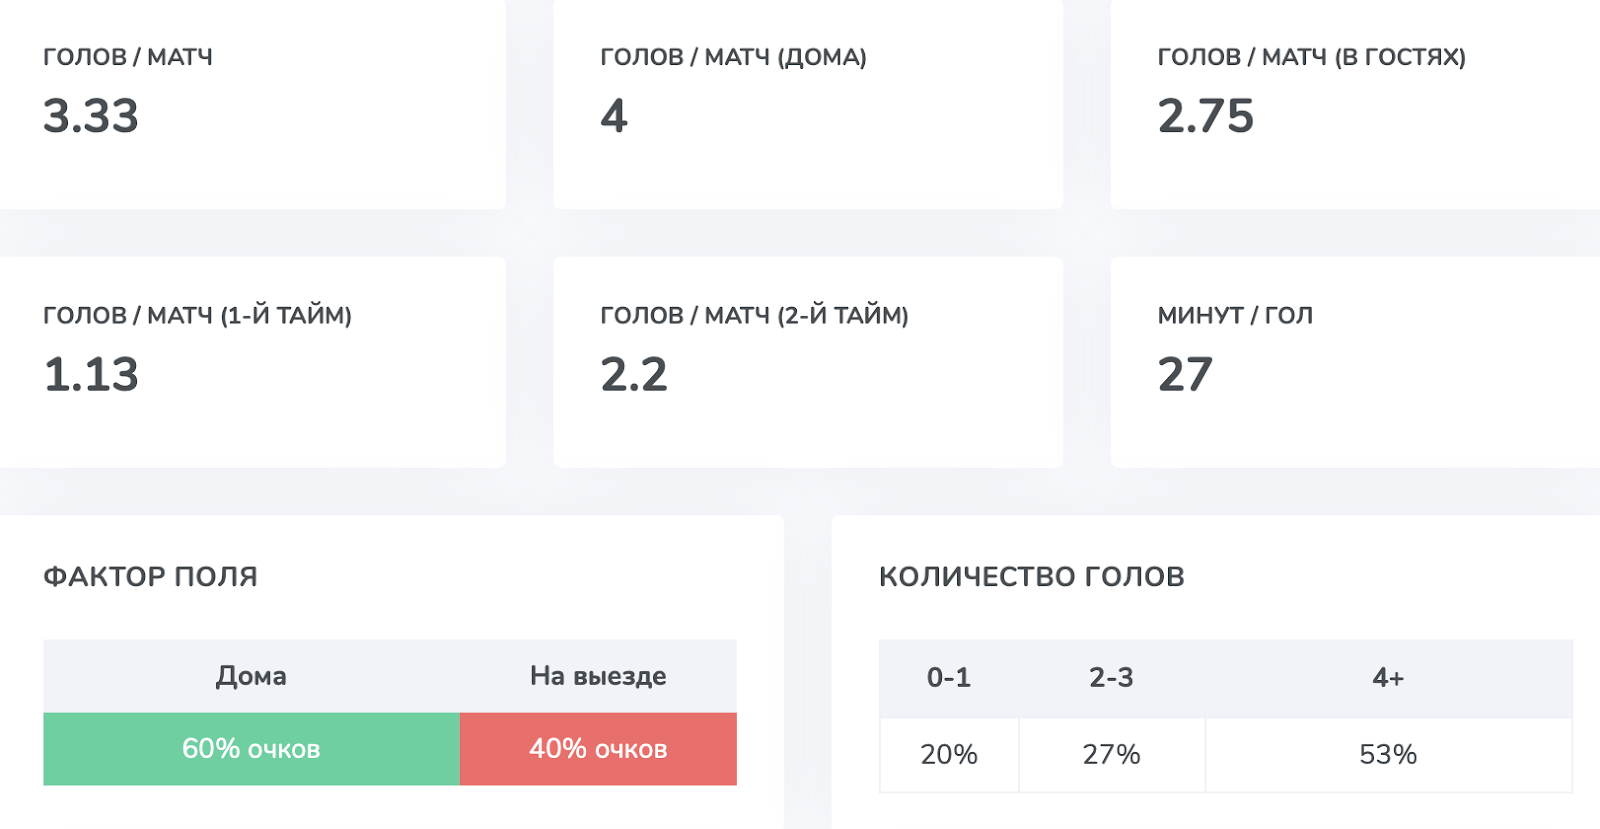Viewport: 1600px width, 829px height.
Task: Click the 27% cell under 2-3
Action: tap(1112, 755)
